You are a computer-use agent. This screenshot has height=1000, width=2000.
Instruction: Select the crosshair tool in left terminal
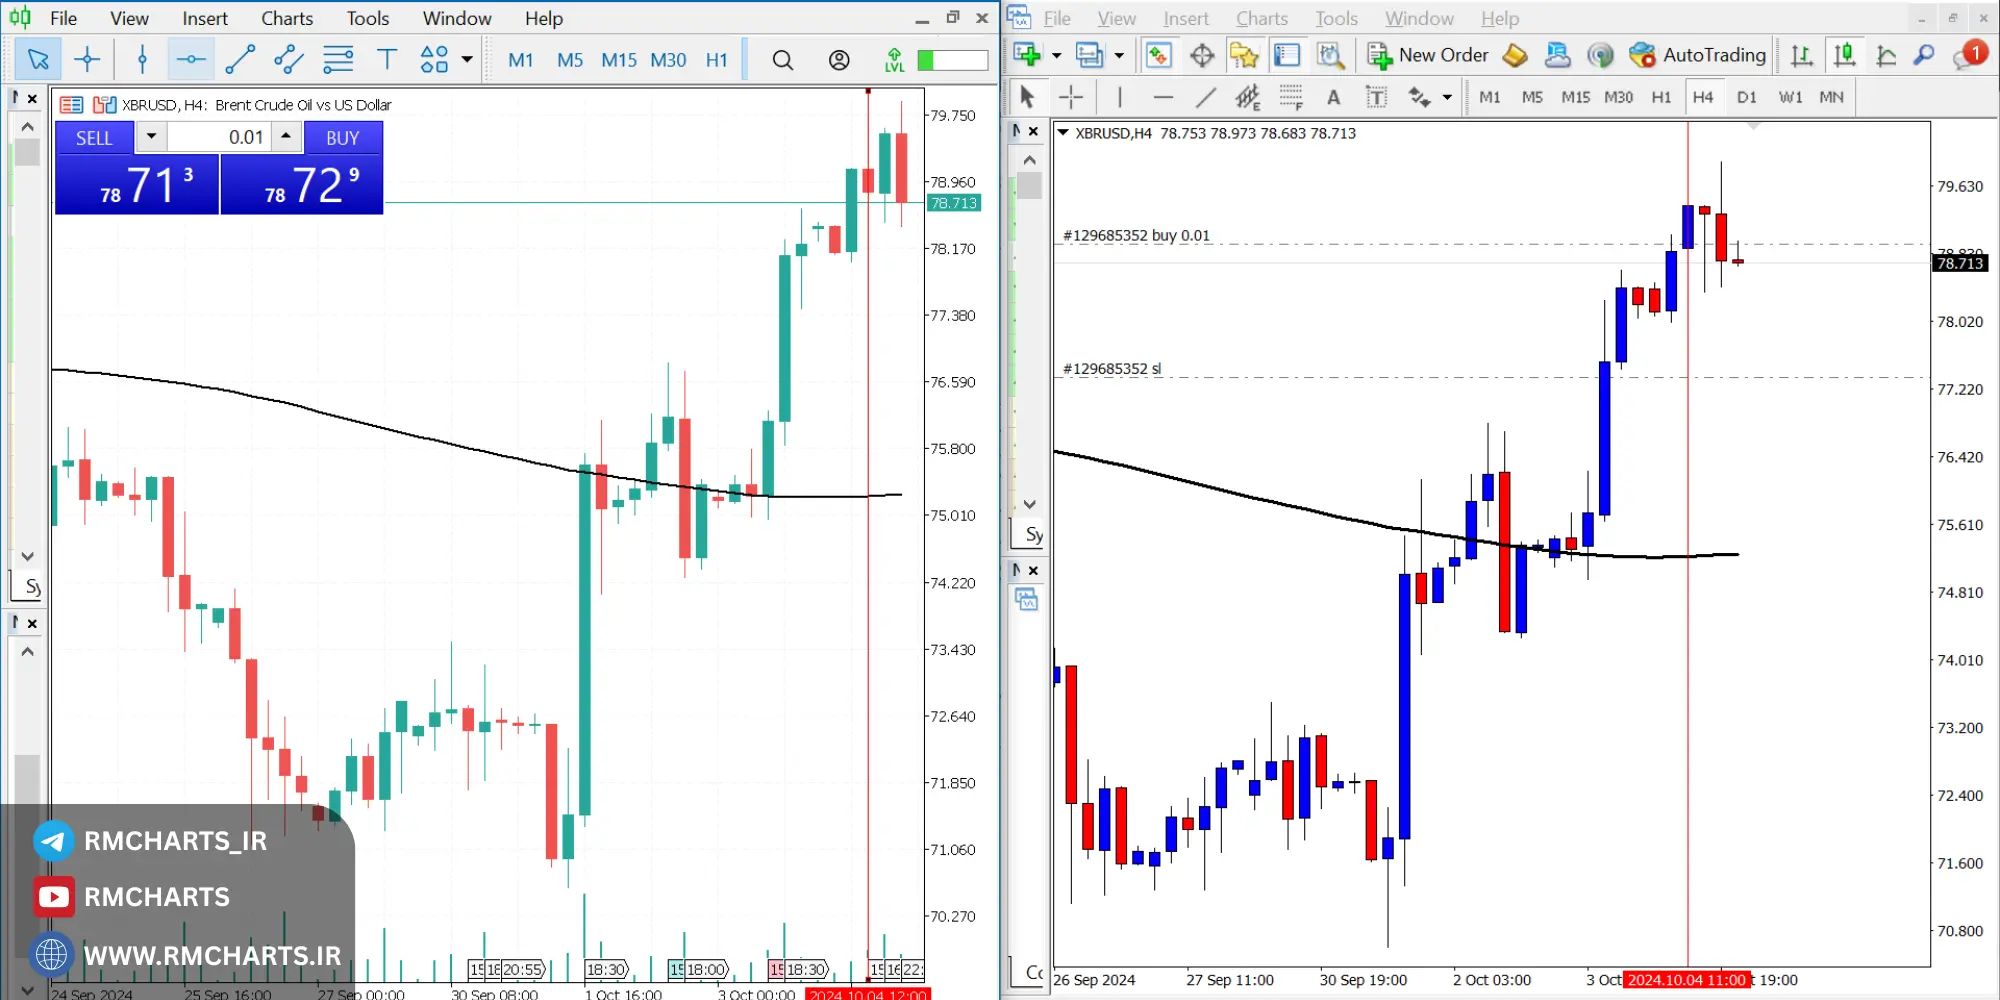pos(87,60)
